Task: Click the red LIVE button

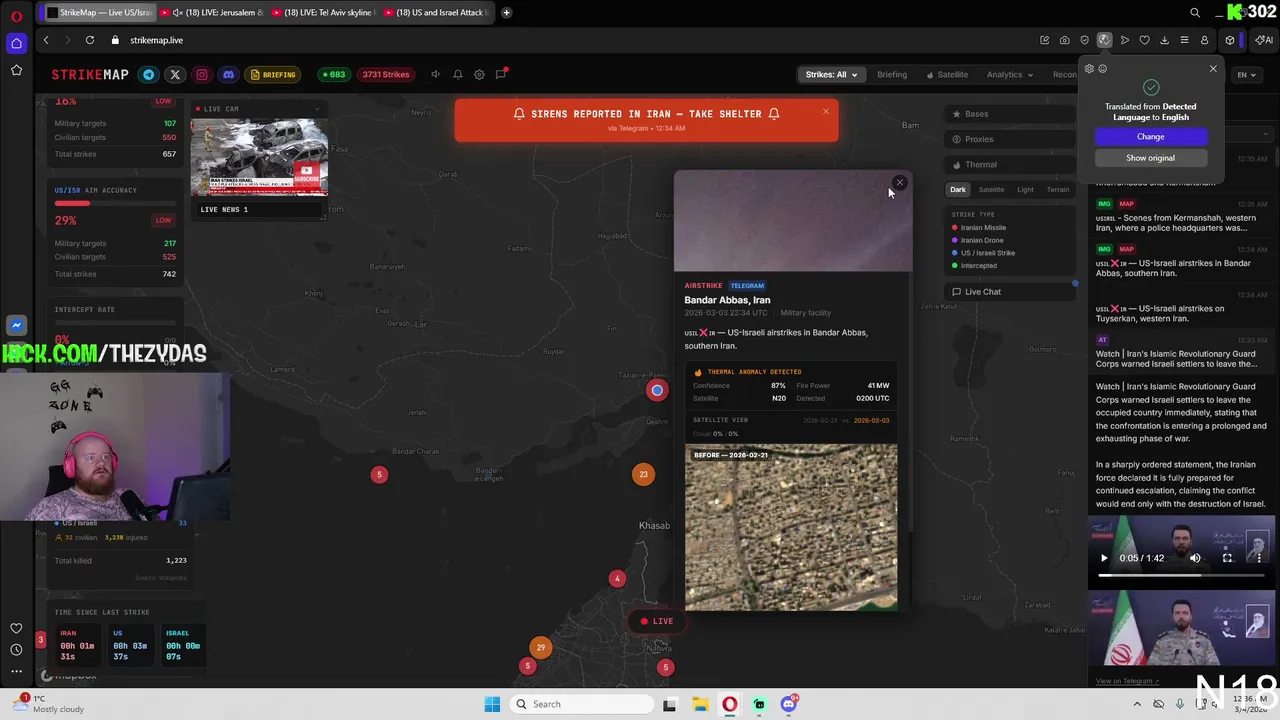Action: [656, 621]
